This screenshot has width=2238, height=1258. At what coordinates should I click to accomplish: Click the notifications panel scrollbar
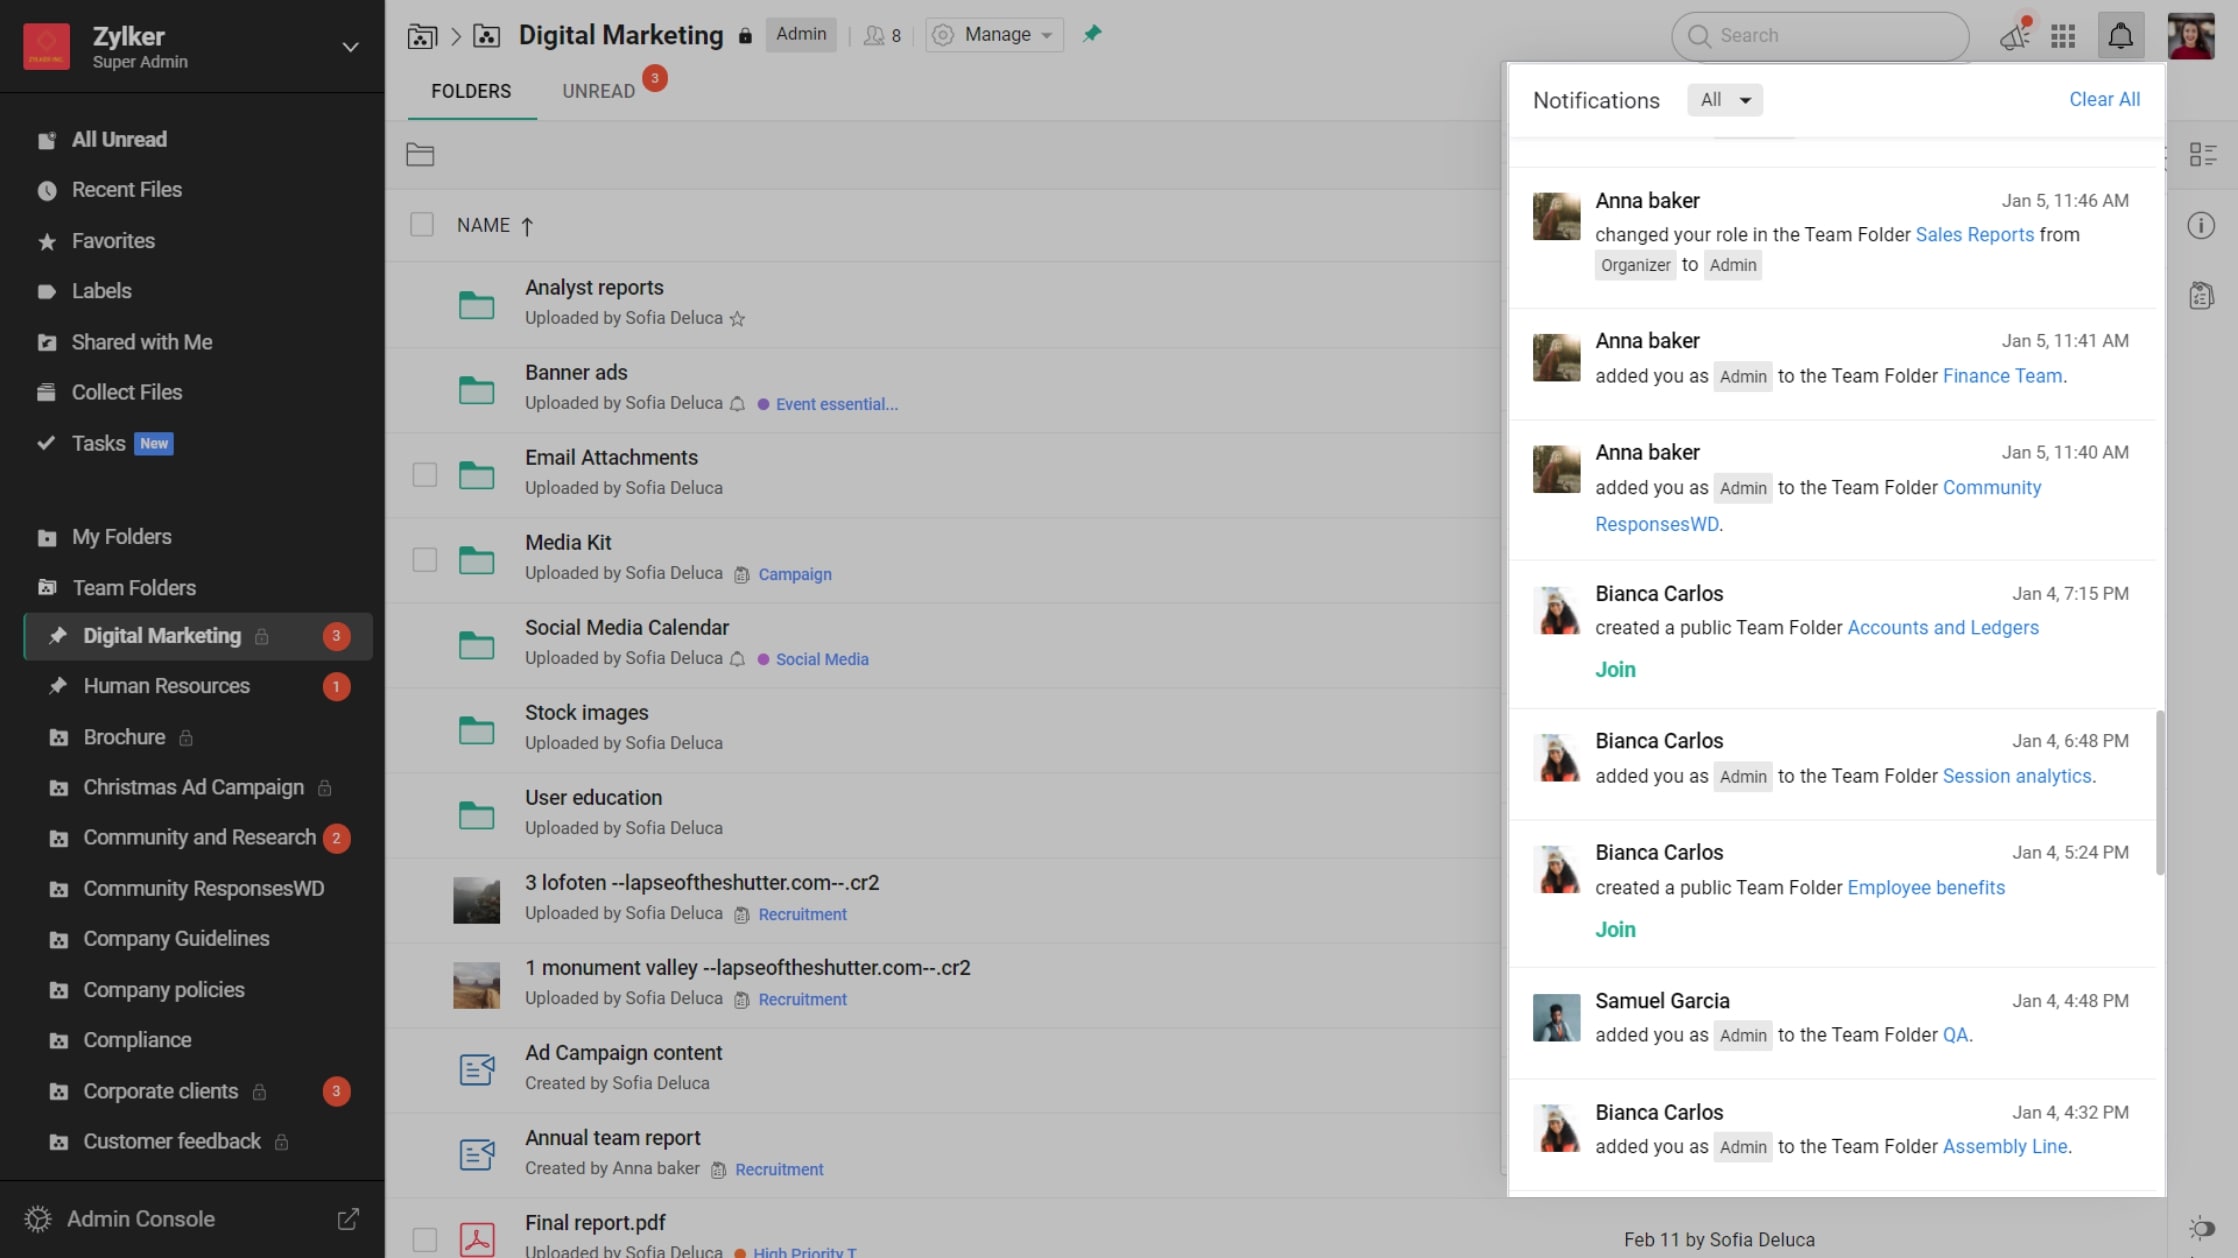point(2160,792)
